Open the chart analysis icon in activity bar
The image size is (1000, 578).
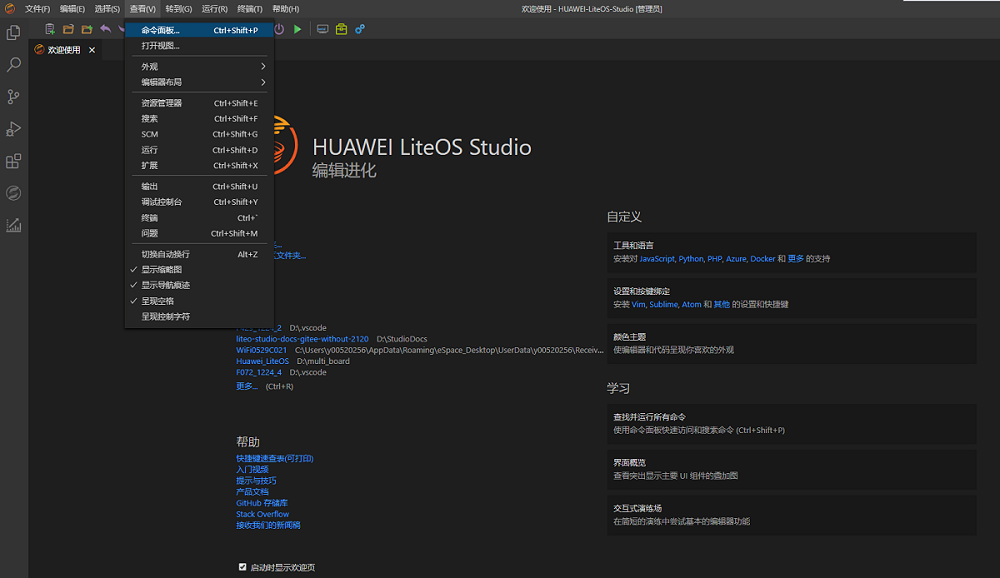13,225
